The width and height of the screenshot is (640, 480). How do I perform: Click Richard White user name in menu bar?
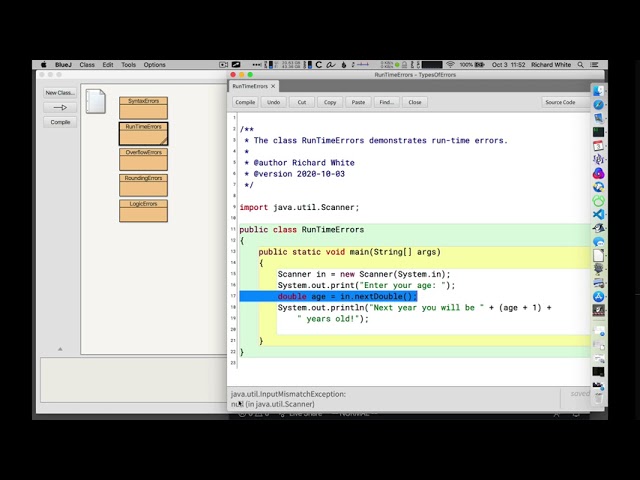click(x=551, y=64)
